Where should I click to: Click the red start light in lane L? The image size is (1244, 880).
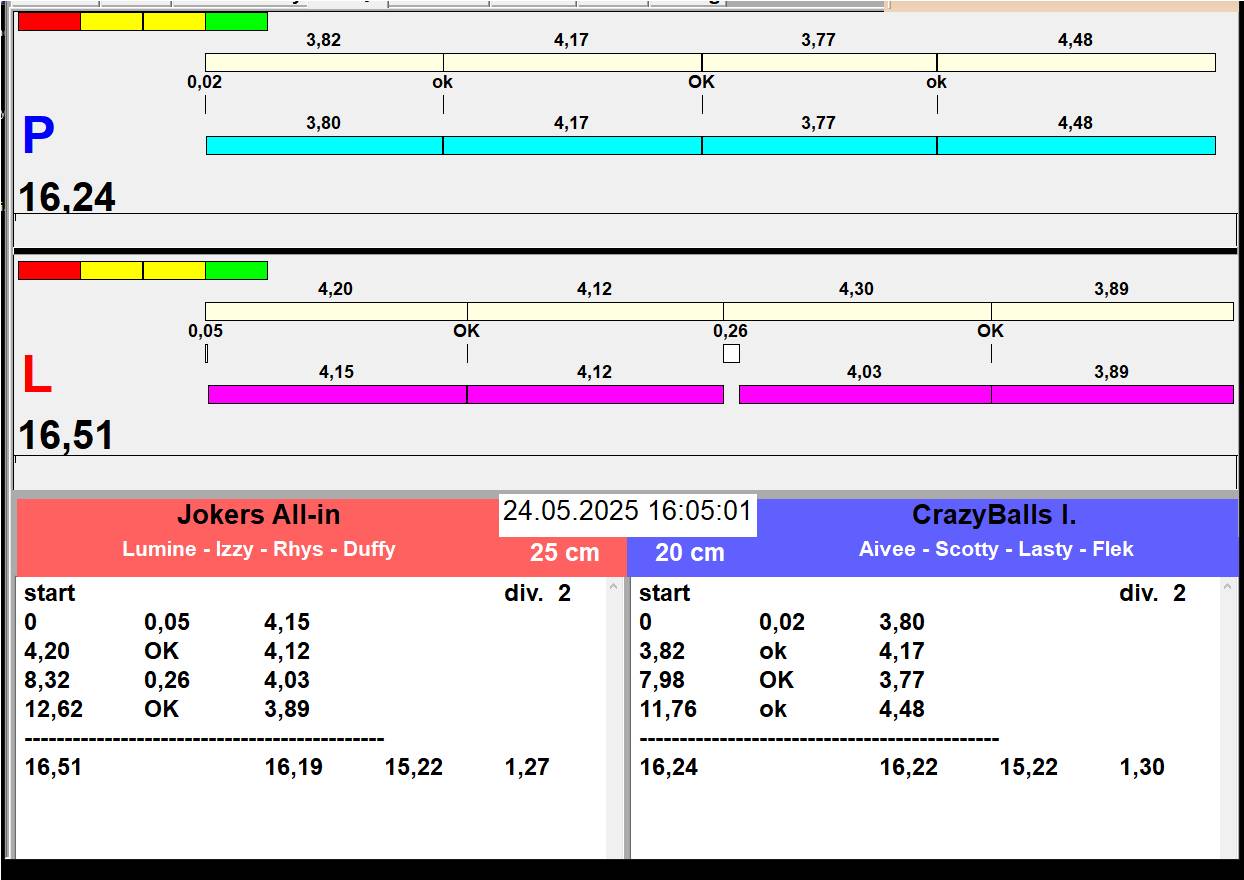coord(49,270)
